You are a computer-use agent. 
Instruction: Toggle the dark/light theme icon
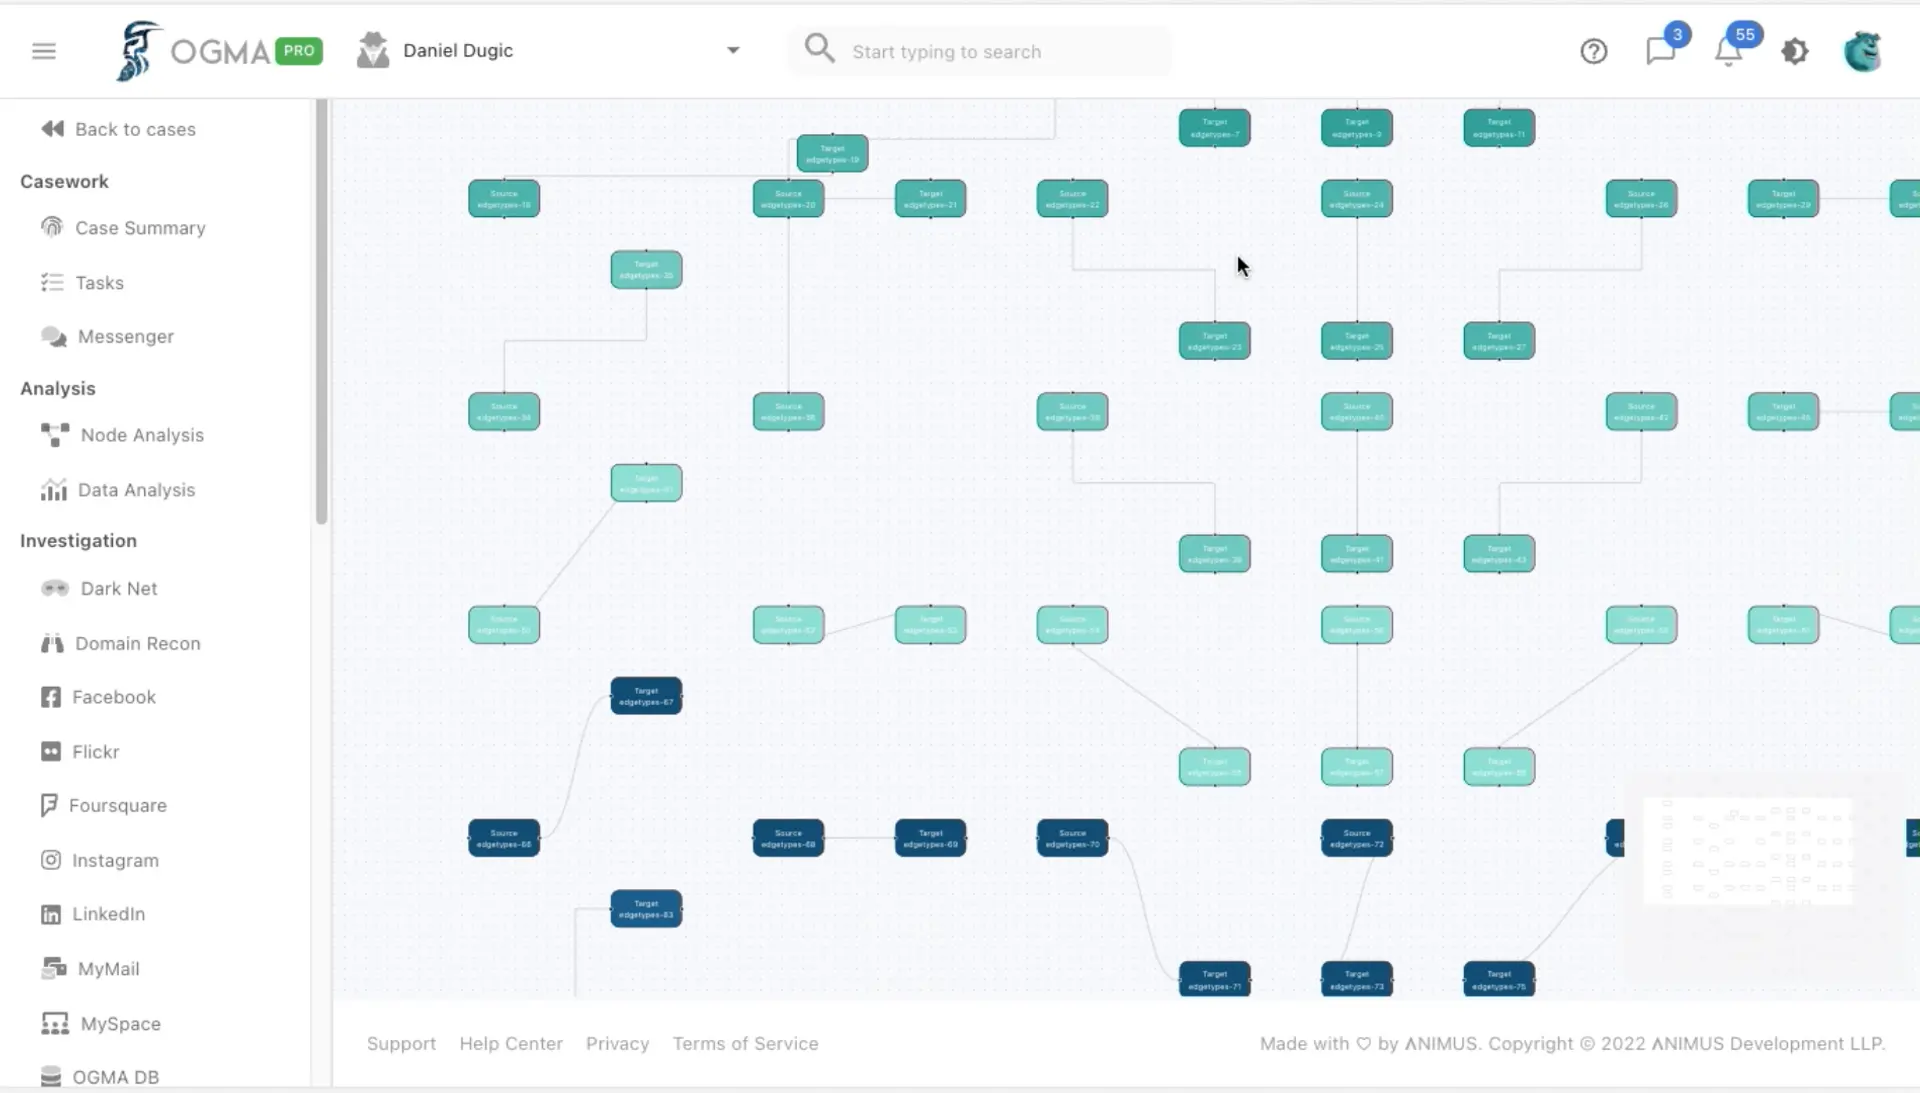click(1795, 51)
